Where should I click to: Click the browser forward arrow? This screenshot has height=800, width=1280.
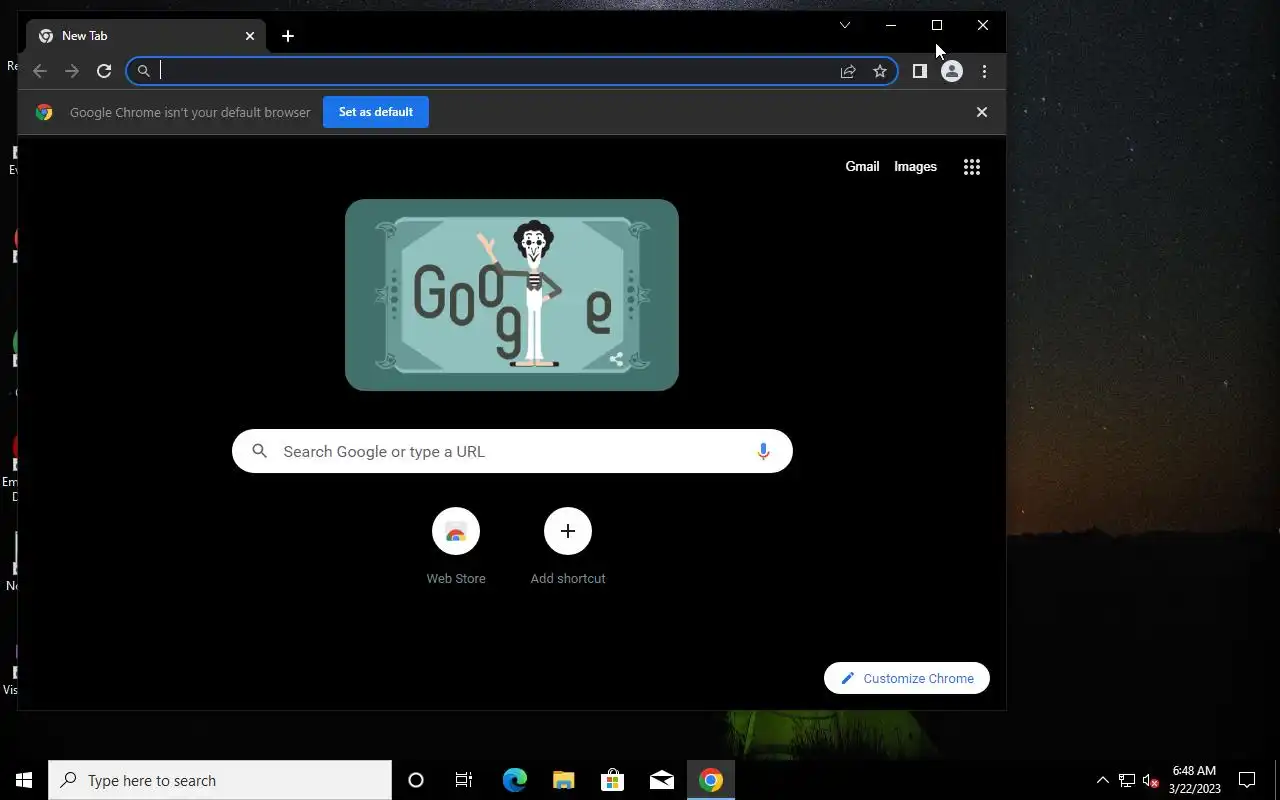(71, 71)
